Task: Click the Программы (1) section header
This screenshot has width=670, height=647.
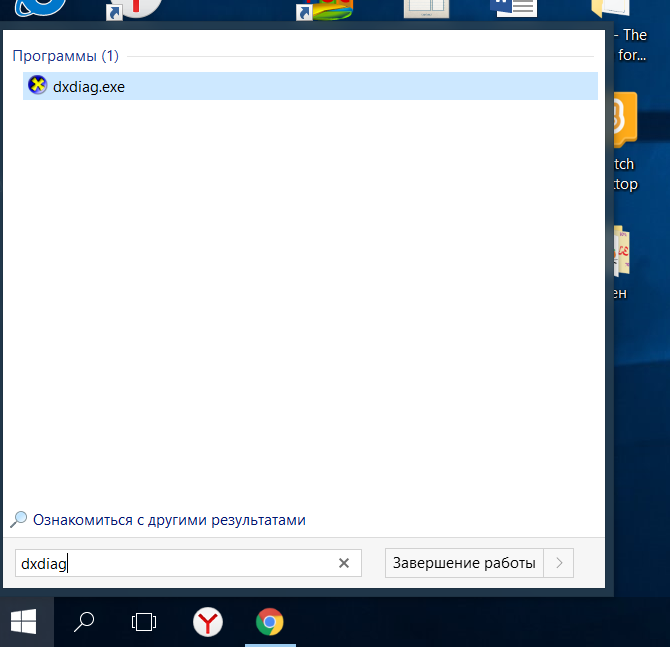Action: [65, 56]
